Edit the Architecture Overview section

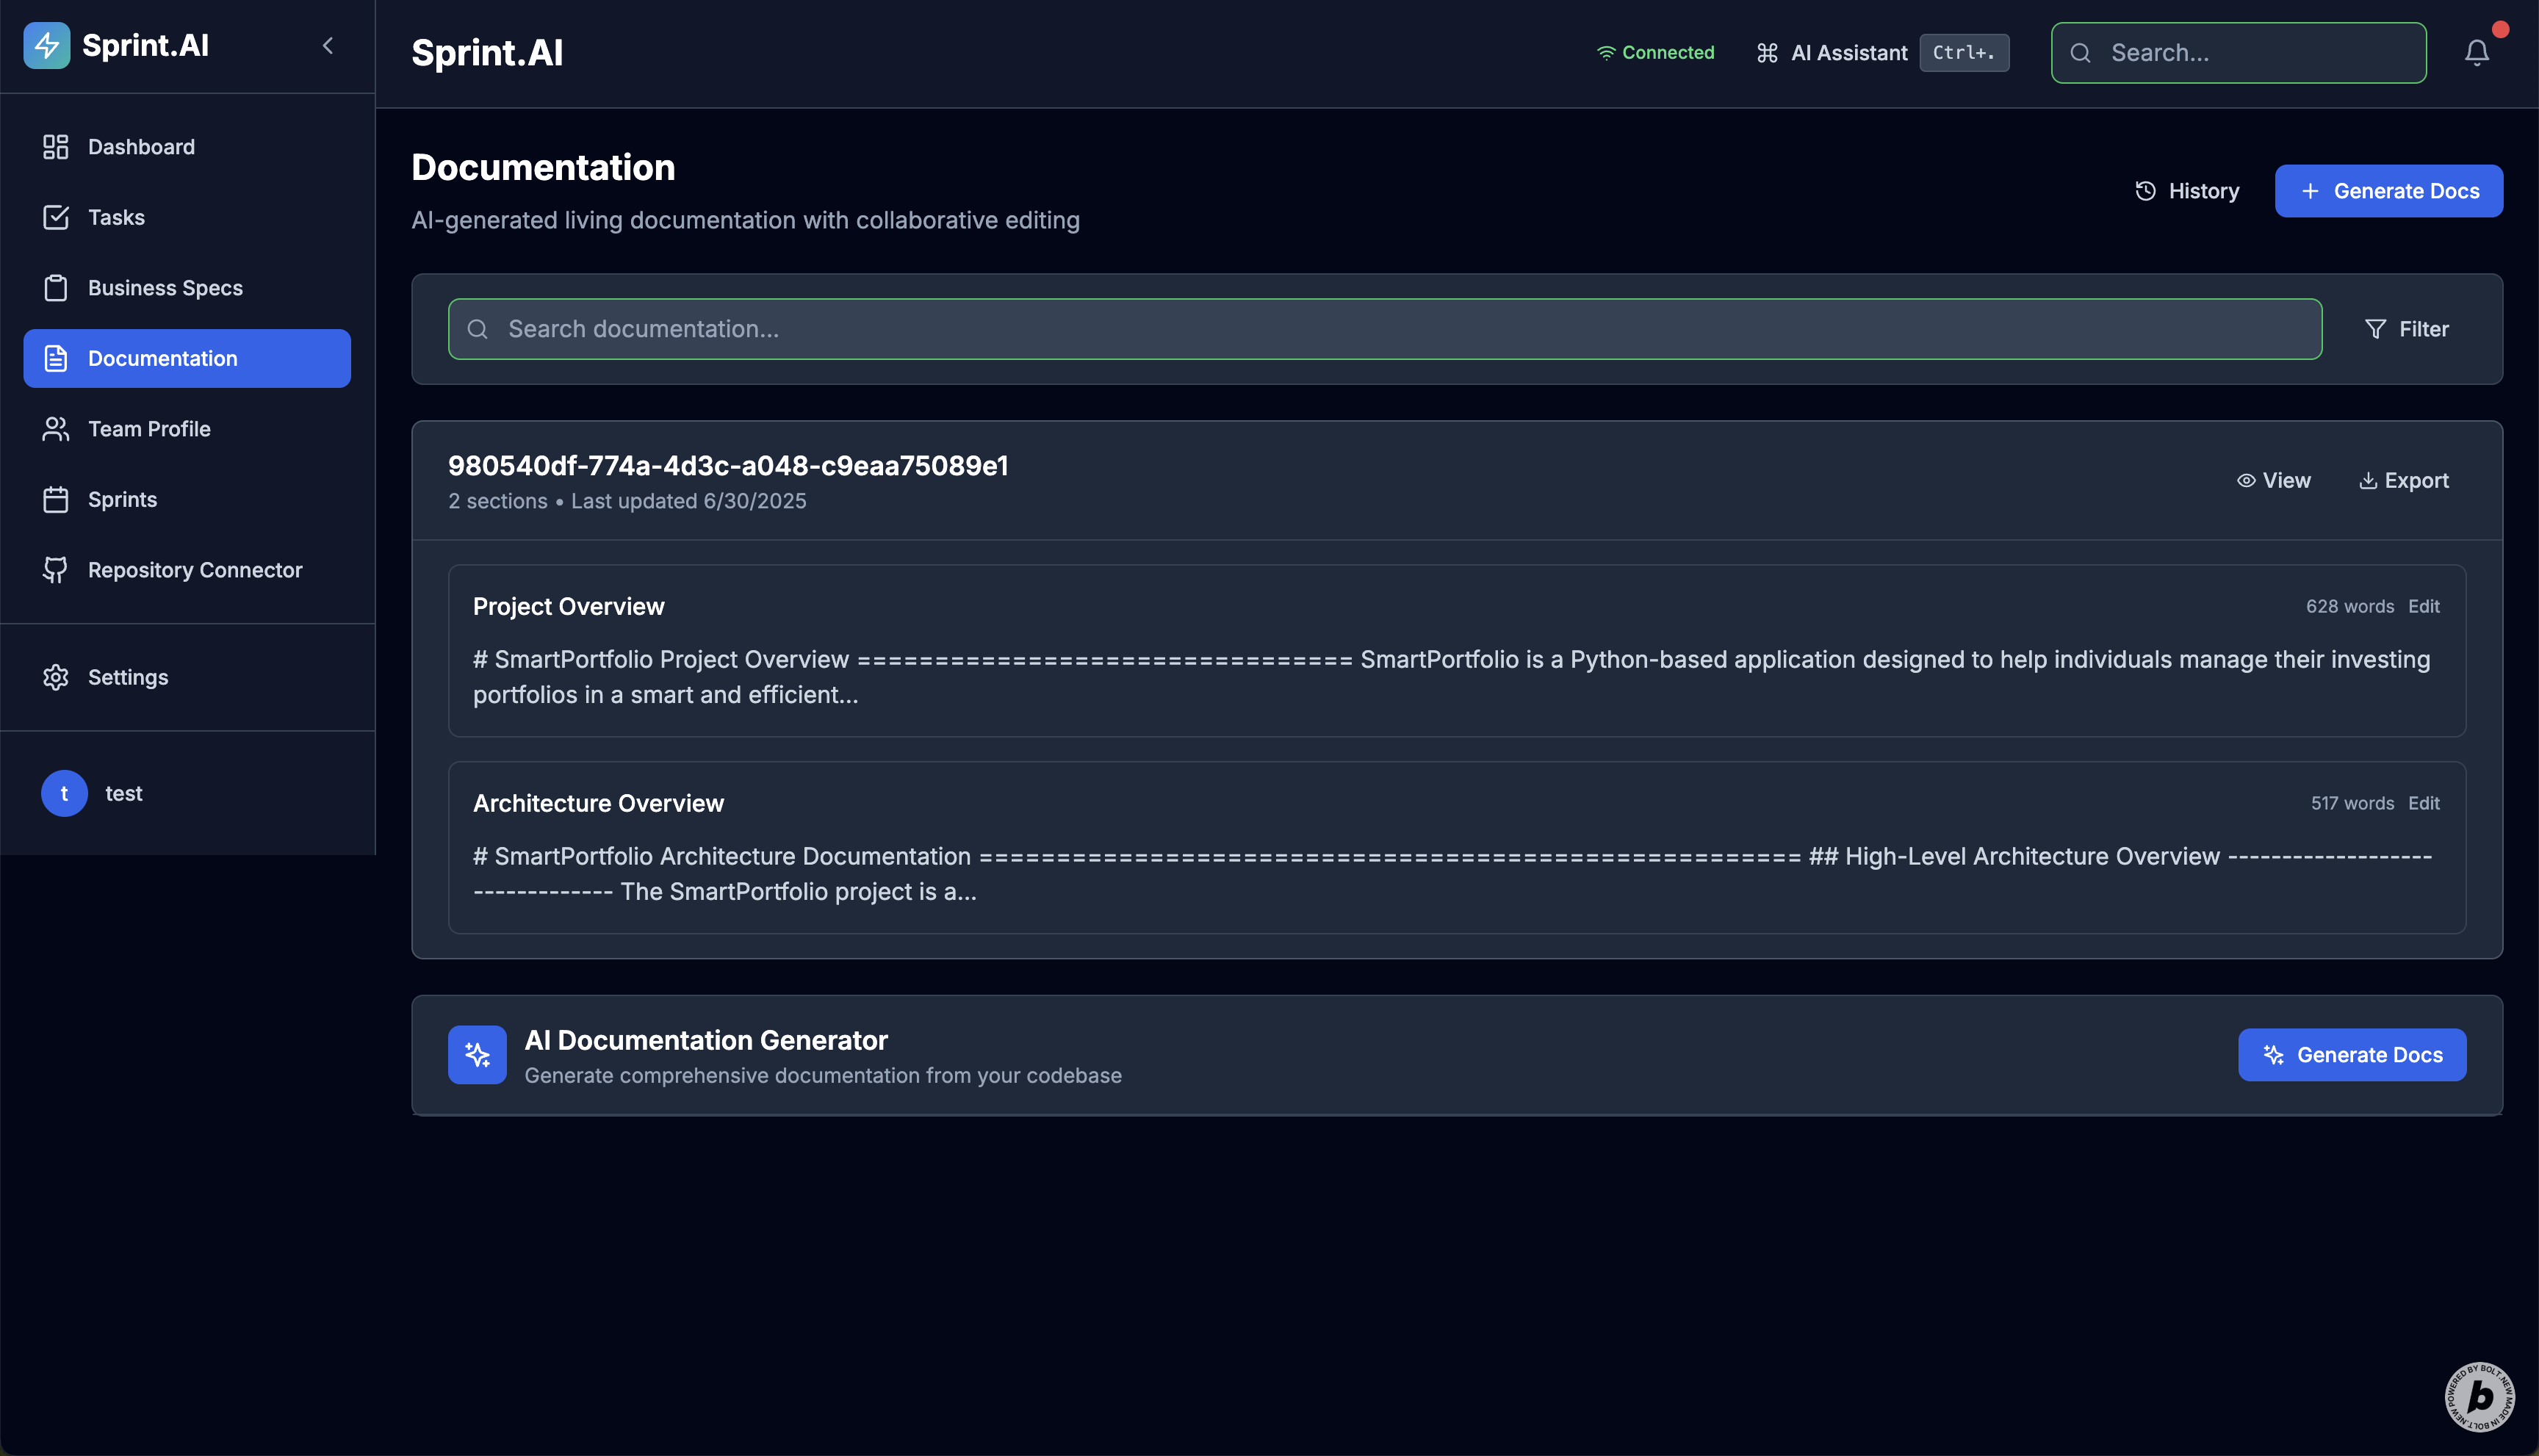[2423, 804]
